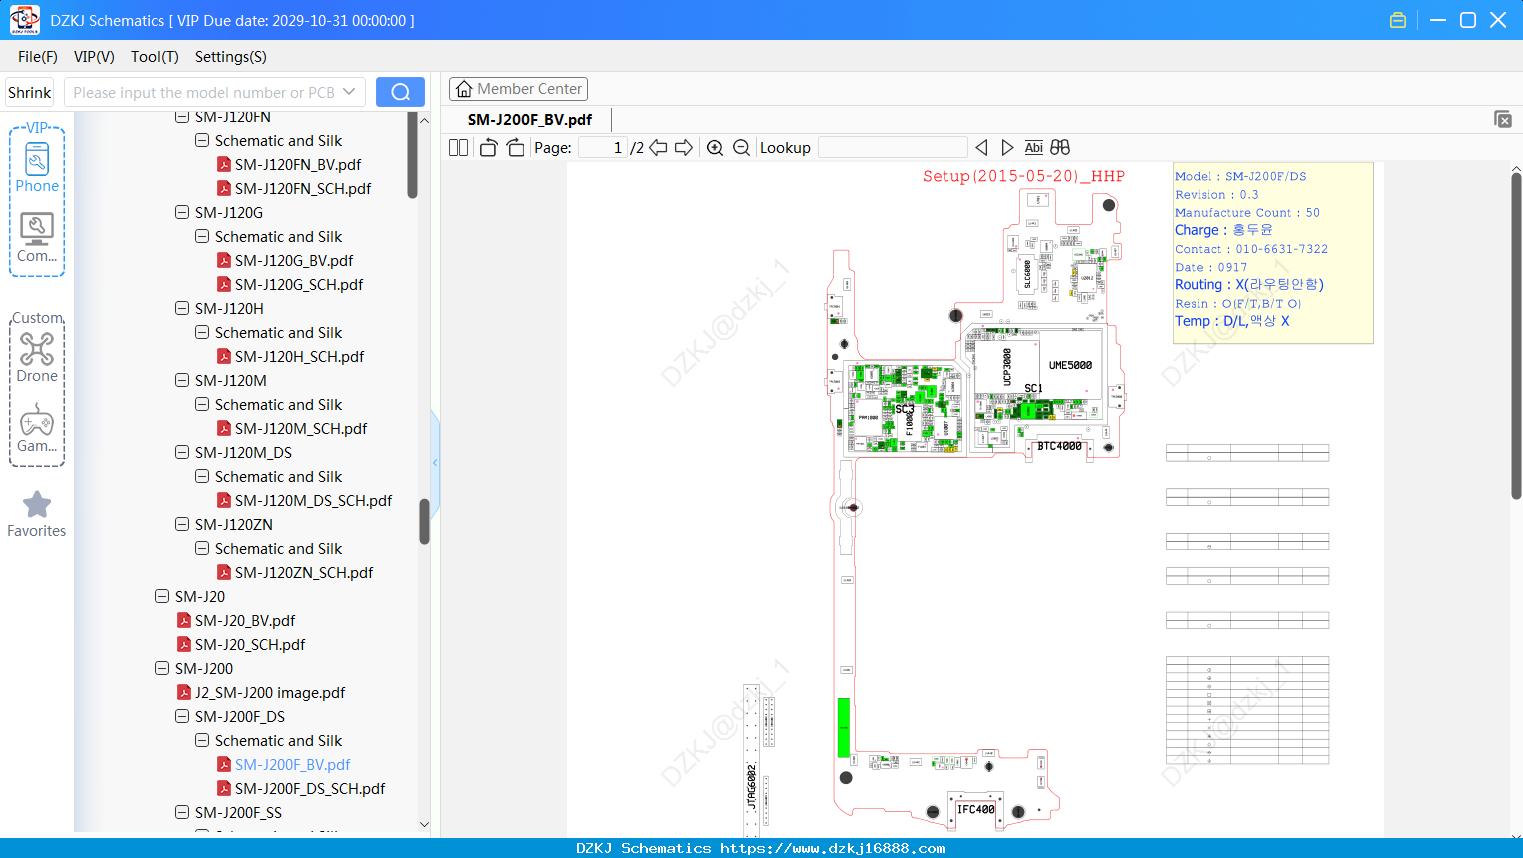Collapse the SM-J200F_DS tree node

pos(182,716)
